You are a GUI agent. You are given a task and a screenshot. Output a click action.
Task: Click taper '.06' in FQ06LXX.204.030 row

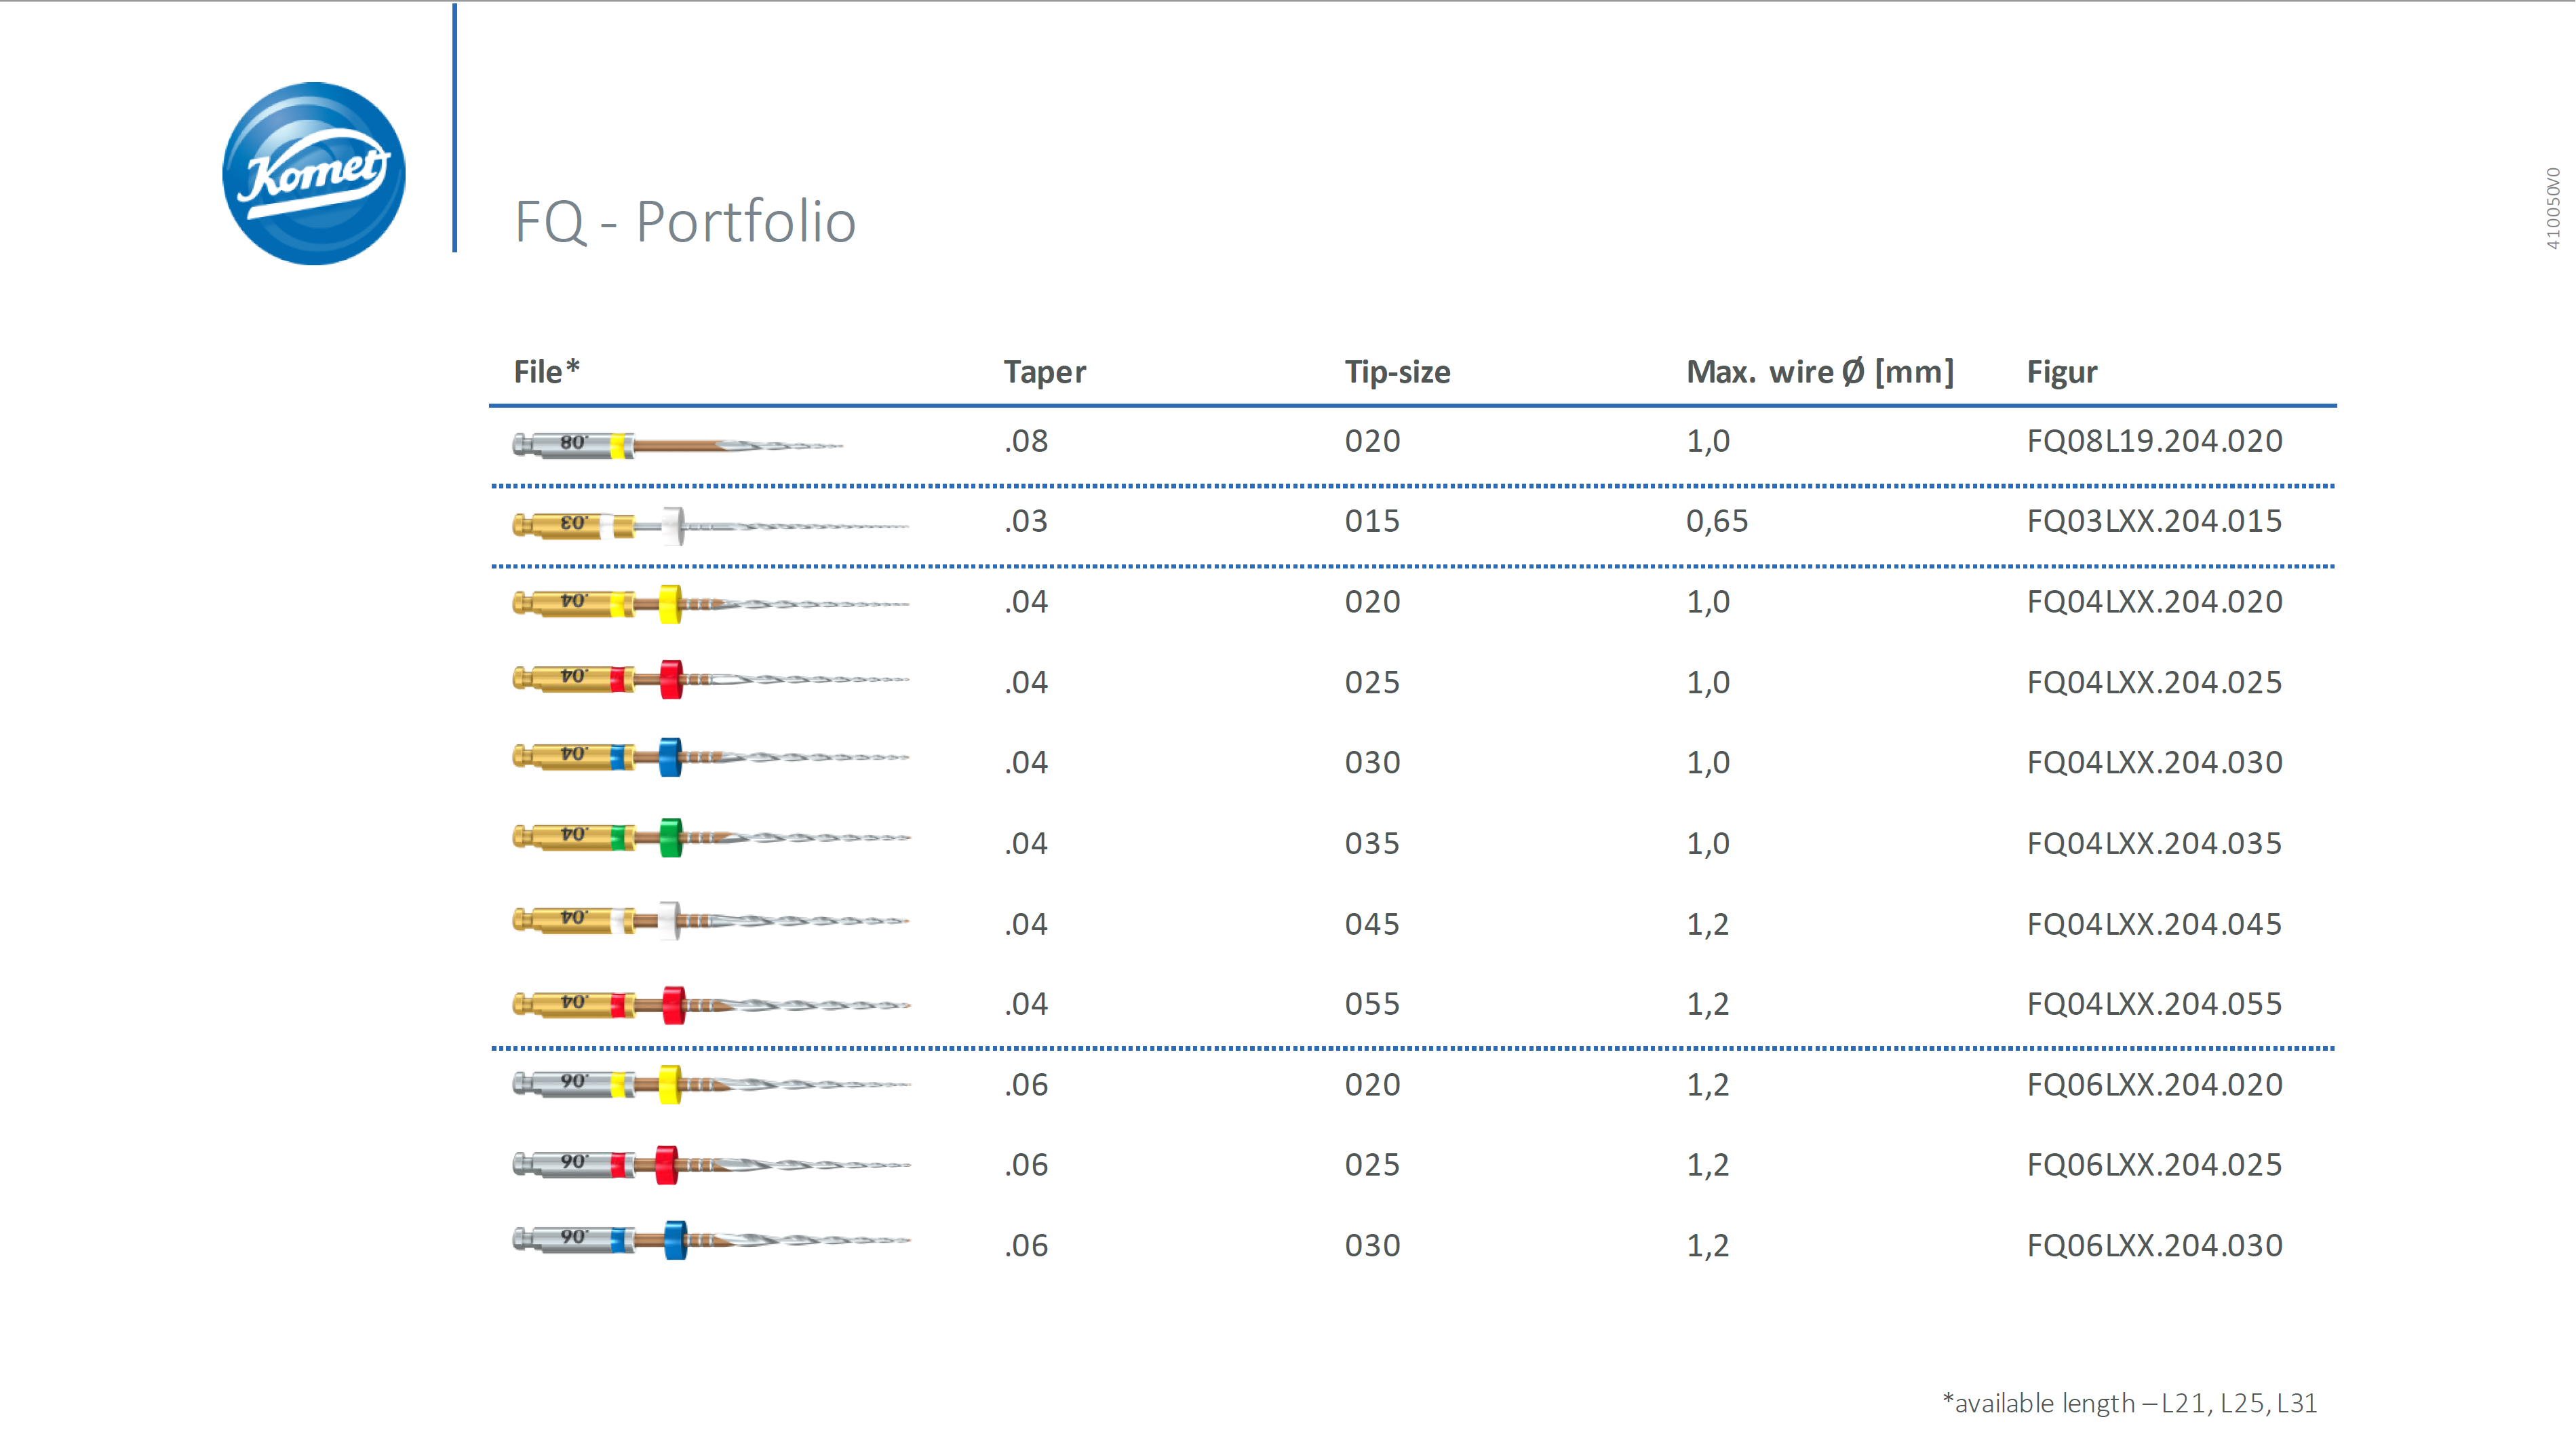1026,1246
